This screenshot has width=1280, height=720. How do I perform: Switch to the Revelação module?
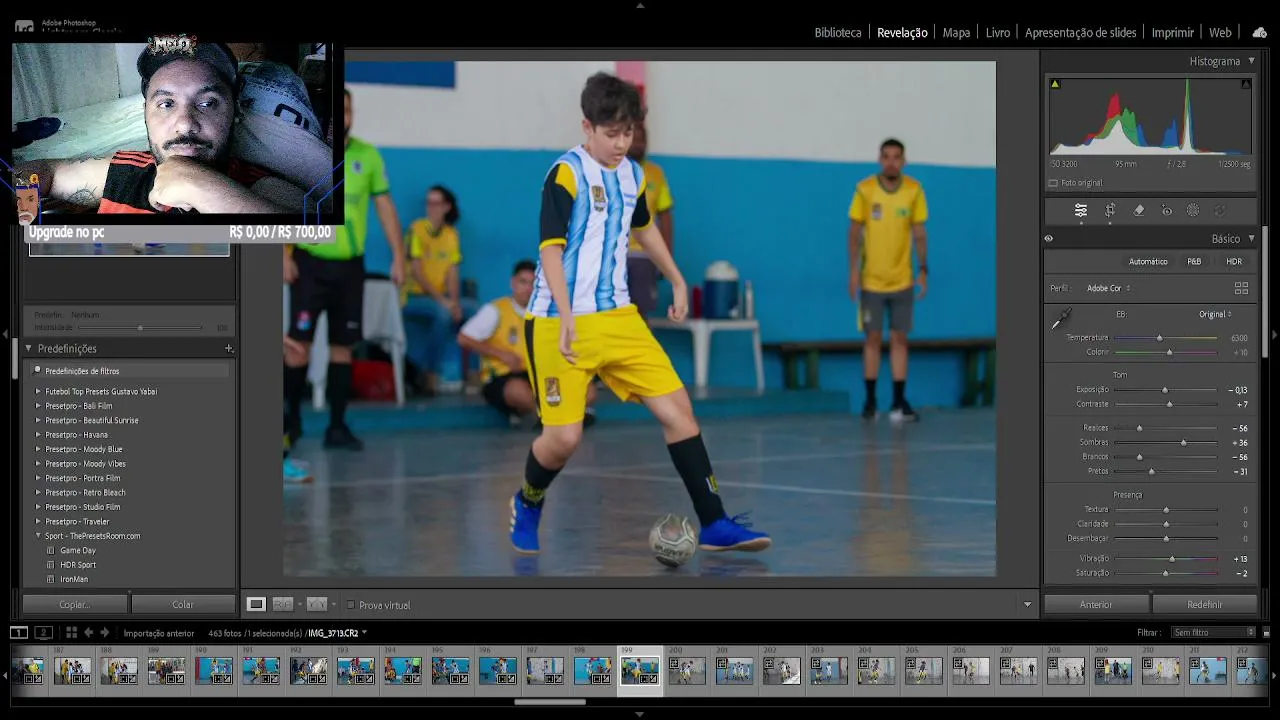902,33
